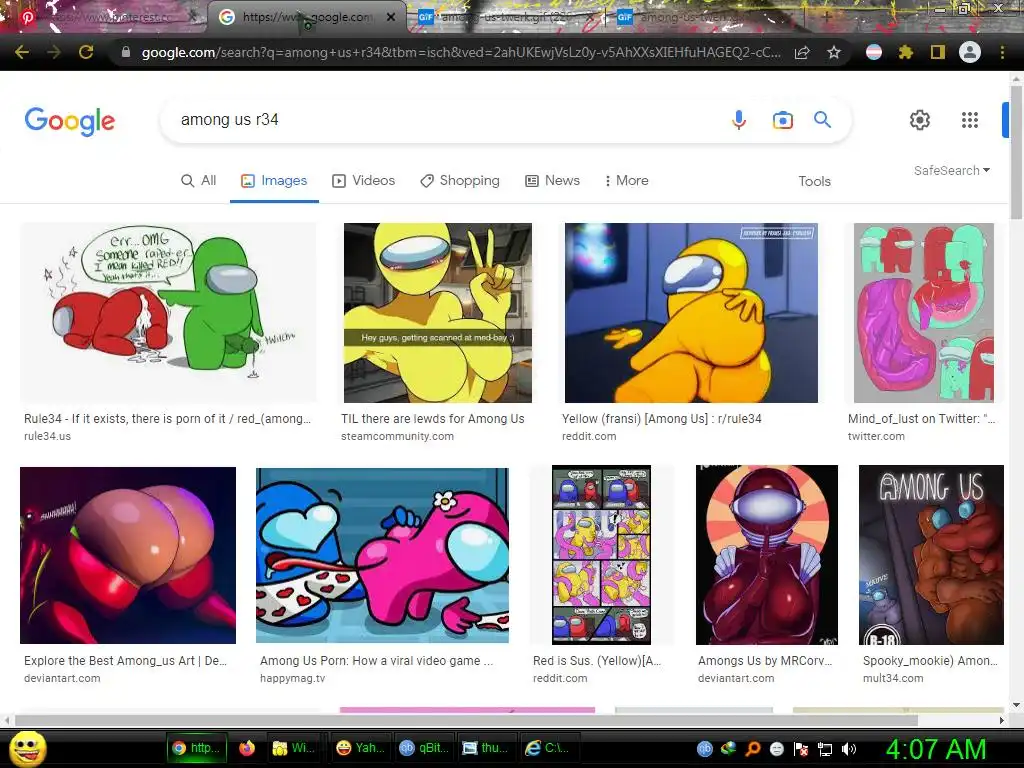1024x768 pixels.
Task: Open the Extensions puzzle piece menu
Action: tap(906, 52)
